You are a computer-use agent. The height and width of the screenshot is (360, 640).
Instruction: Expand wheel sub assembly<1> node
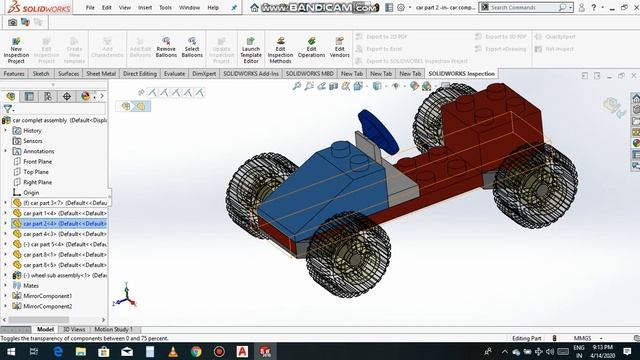point(6,276)
